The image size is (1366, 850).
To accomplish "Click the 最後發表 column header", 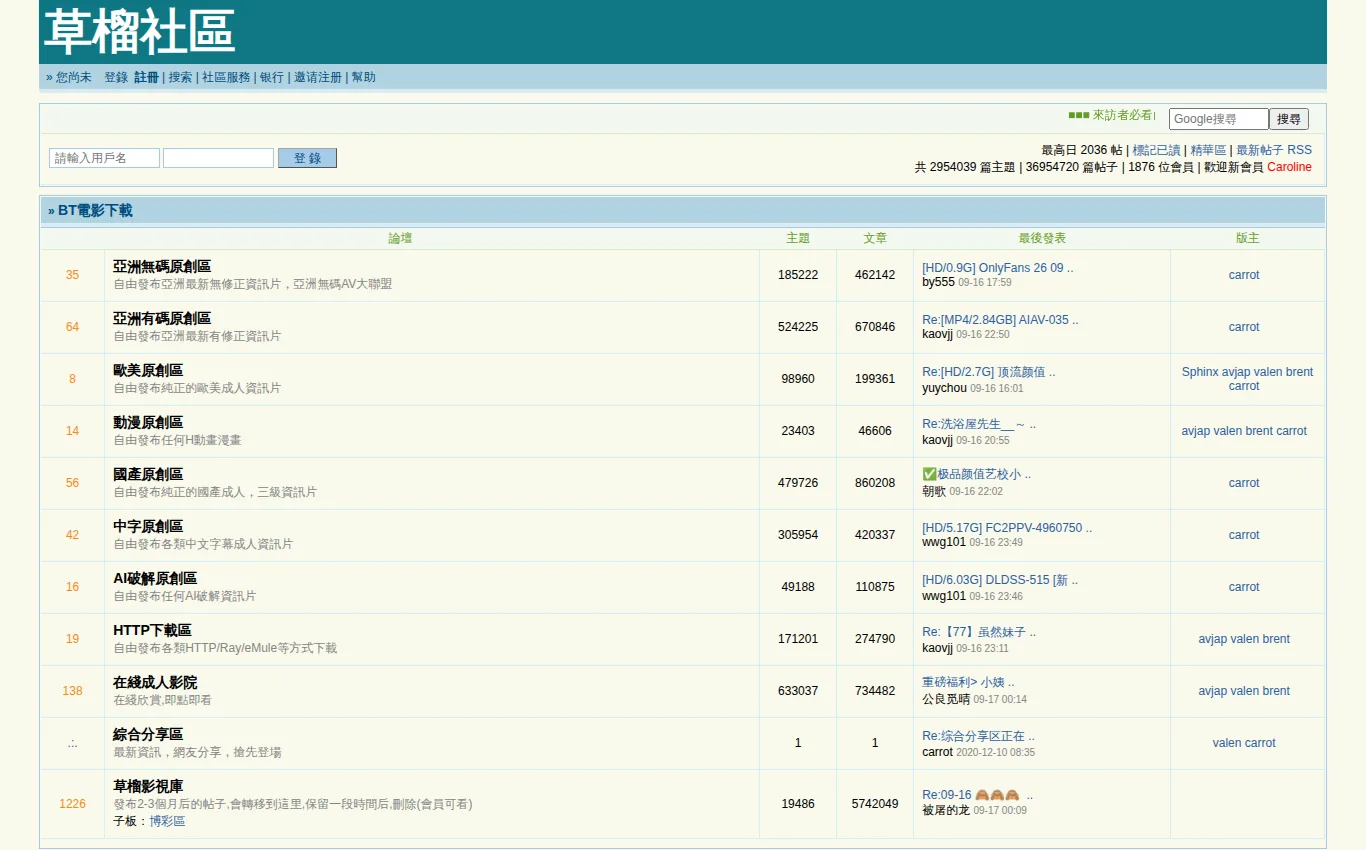I will pos(1042,238).
